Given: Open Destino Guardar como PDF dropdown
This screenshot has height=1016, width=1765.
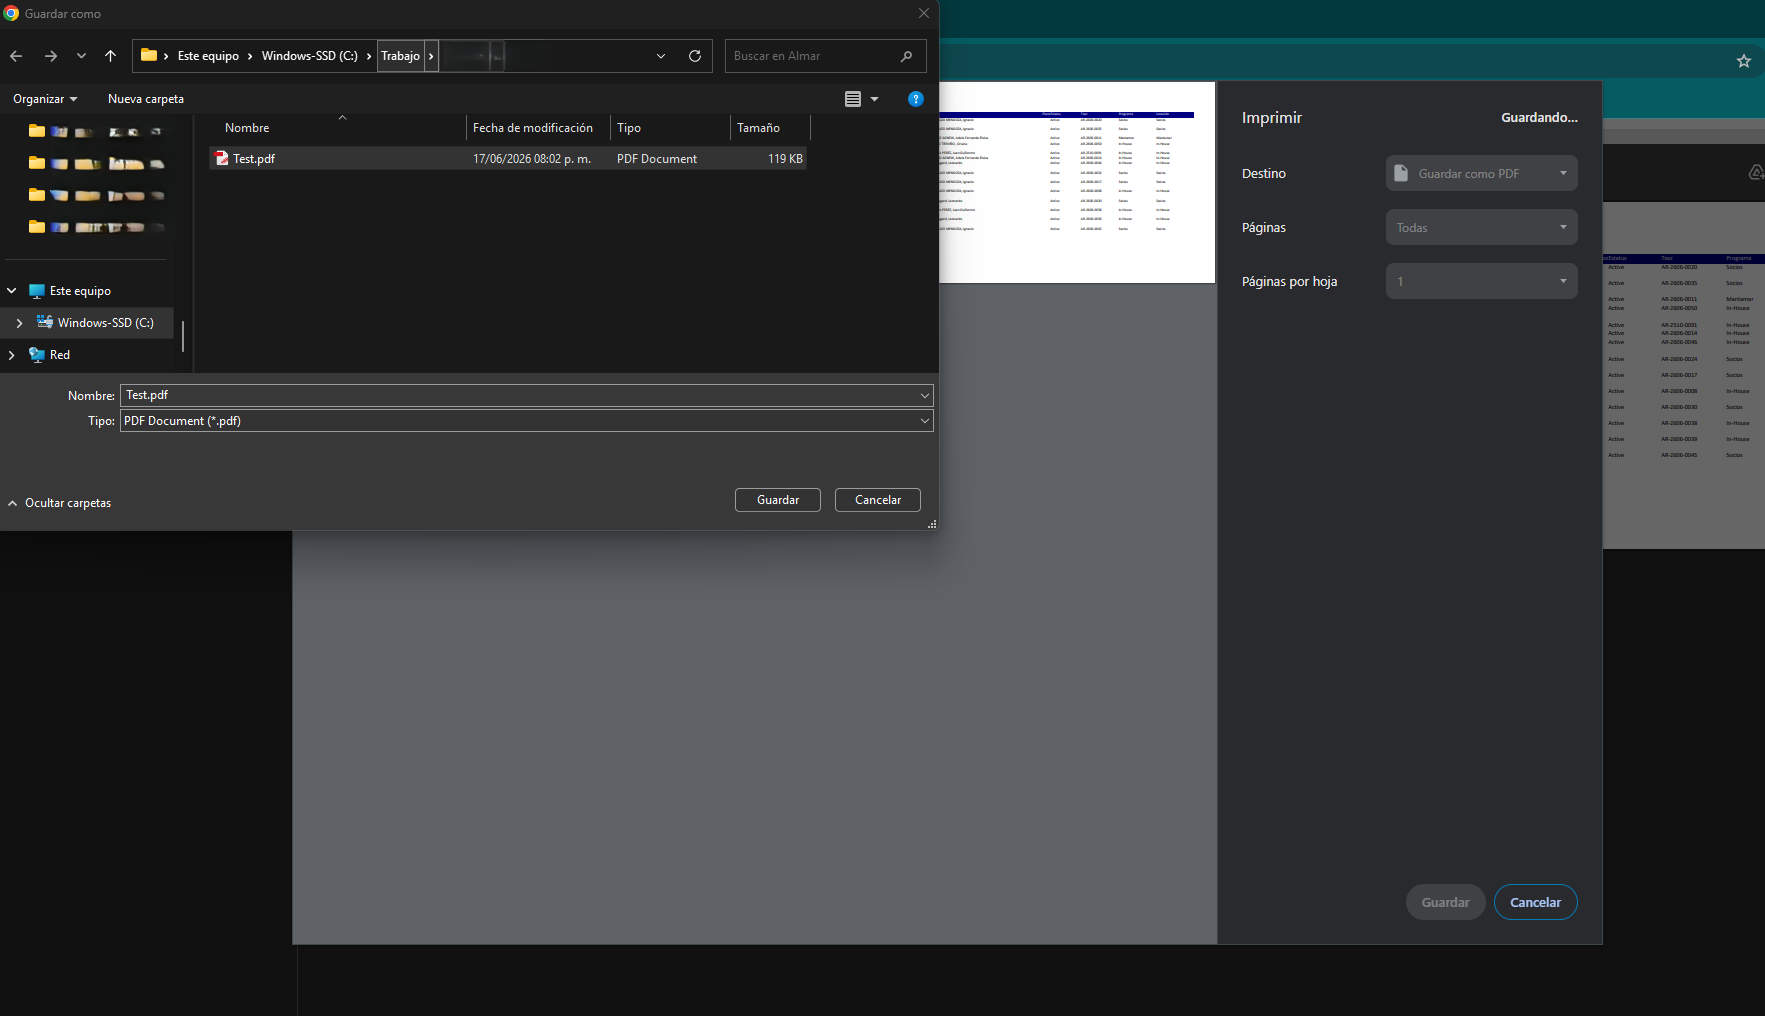Looking at the screenshot, I should click(1481, 173).
